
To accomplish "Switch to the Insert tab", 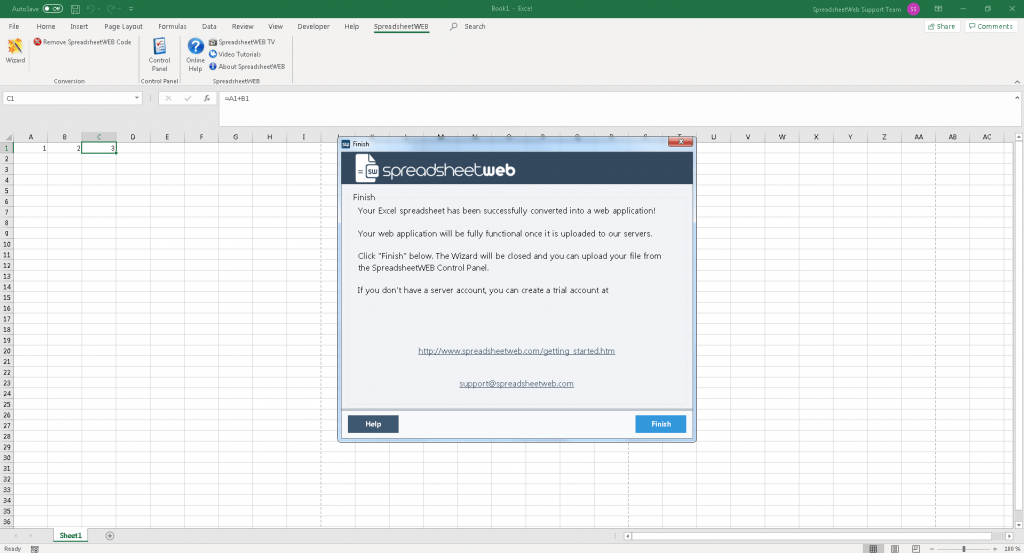I will click(x=79, y=26).
